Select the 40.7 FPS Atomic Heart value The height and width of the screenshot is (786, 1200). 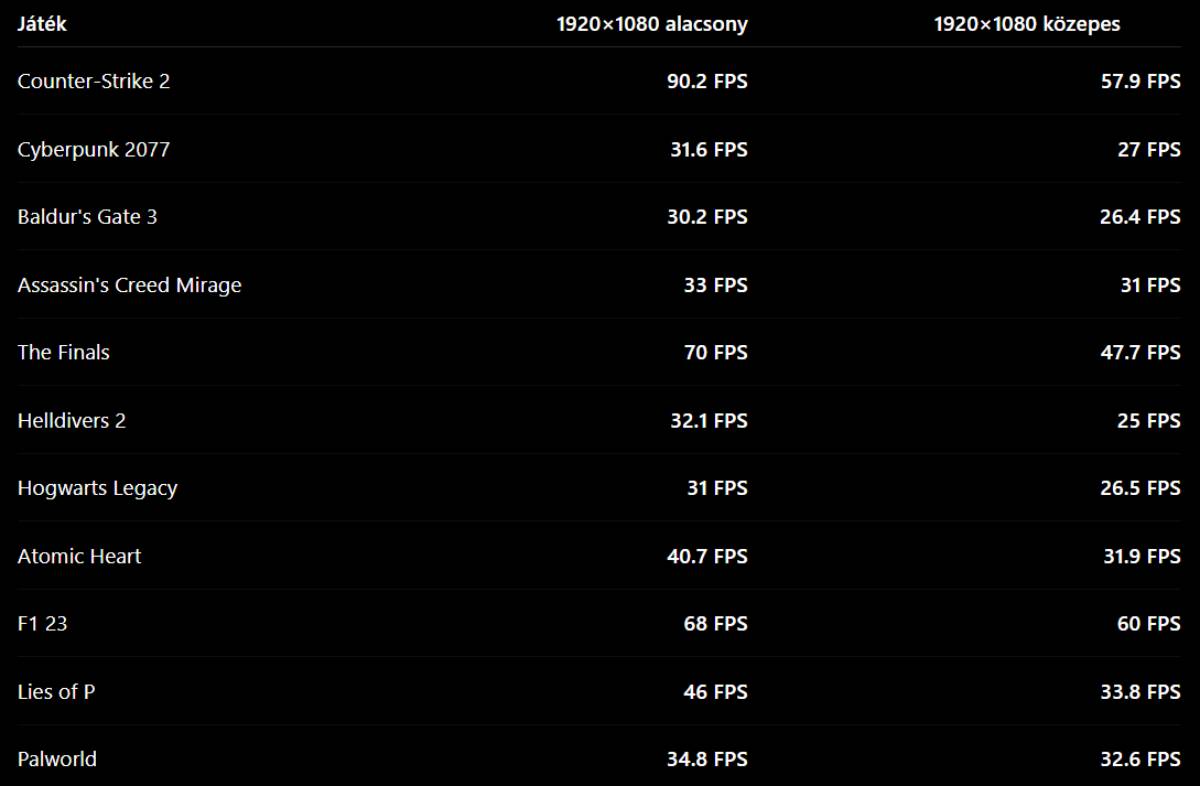point(707,556)
